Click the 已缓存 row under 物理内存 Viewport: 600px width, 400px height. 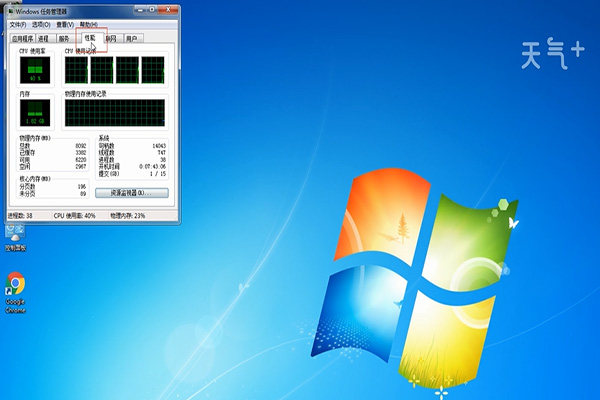click(53, 153)
